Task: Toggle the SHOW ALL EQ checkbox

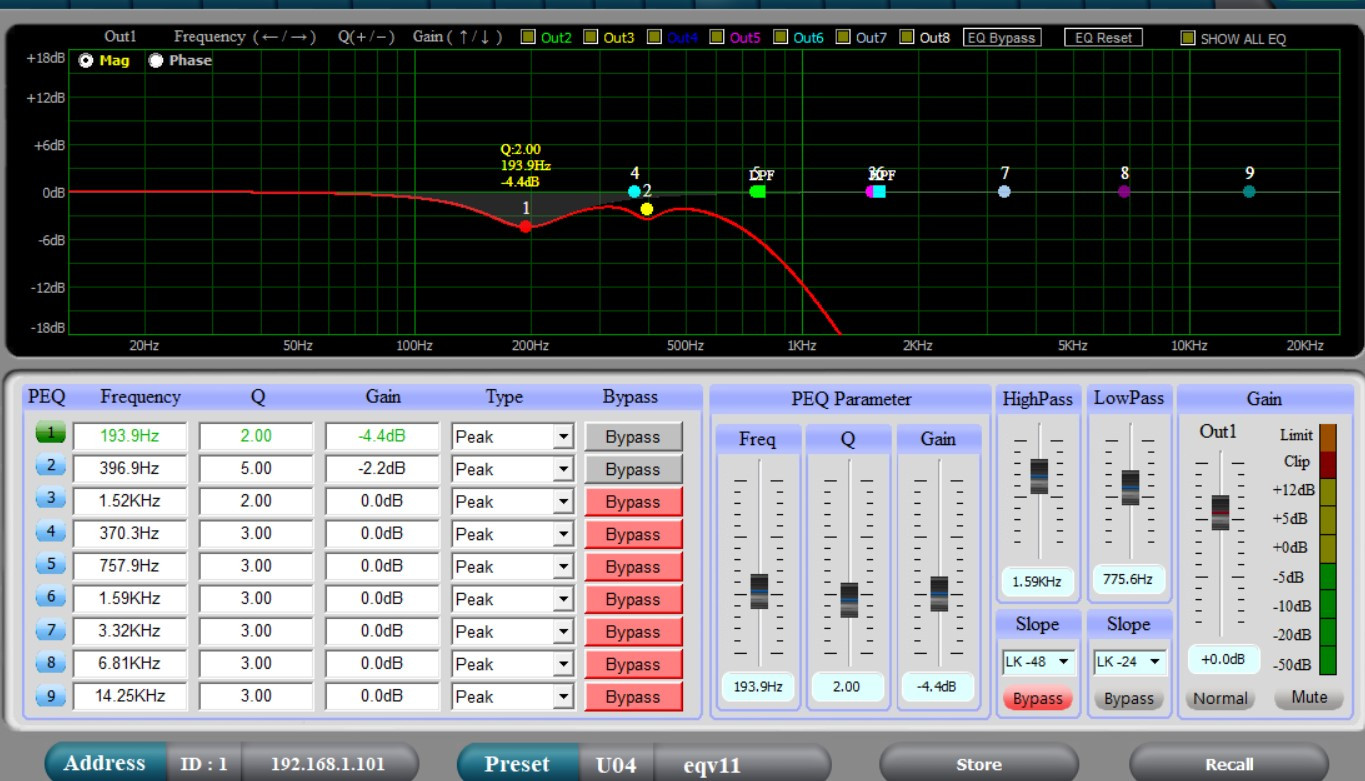Action: click(x=1187, y=38)
